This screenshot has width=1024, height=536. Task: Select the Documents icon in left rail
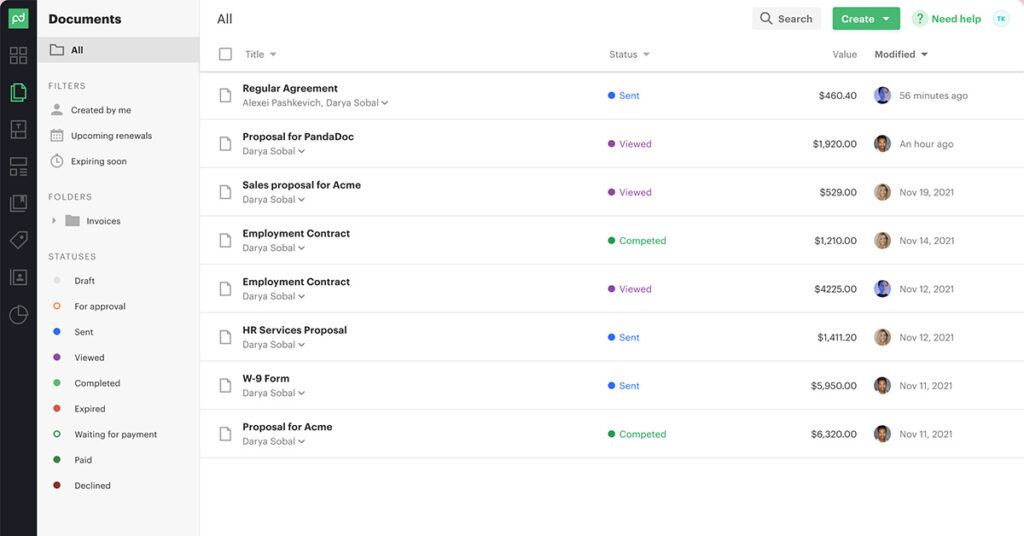[x=18, y=92]
